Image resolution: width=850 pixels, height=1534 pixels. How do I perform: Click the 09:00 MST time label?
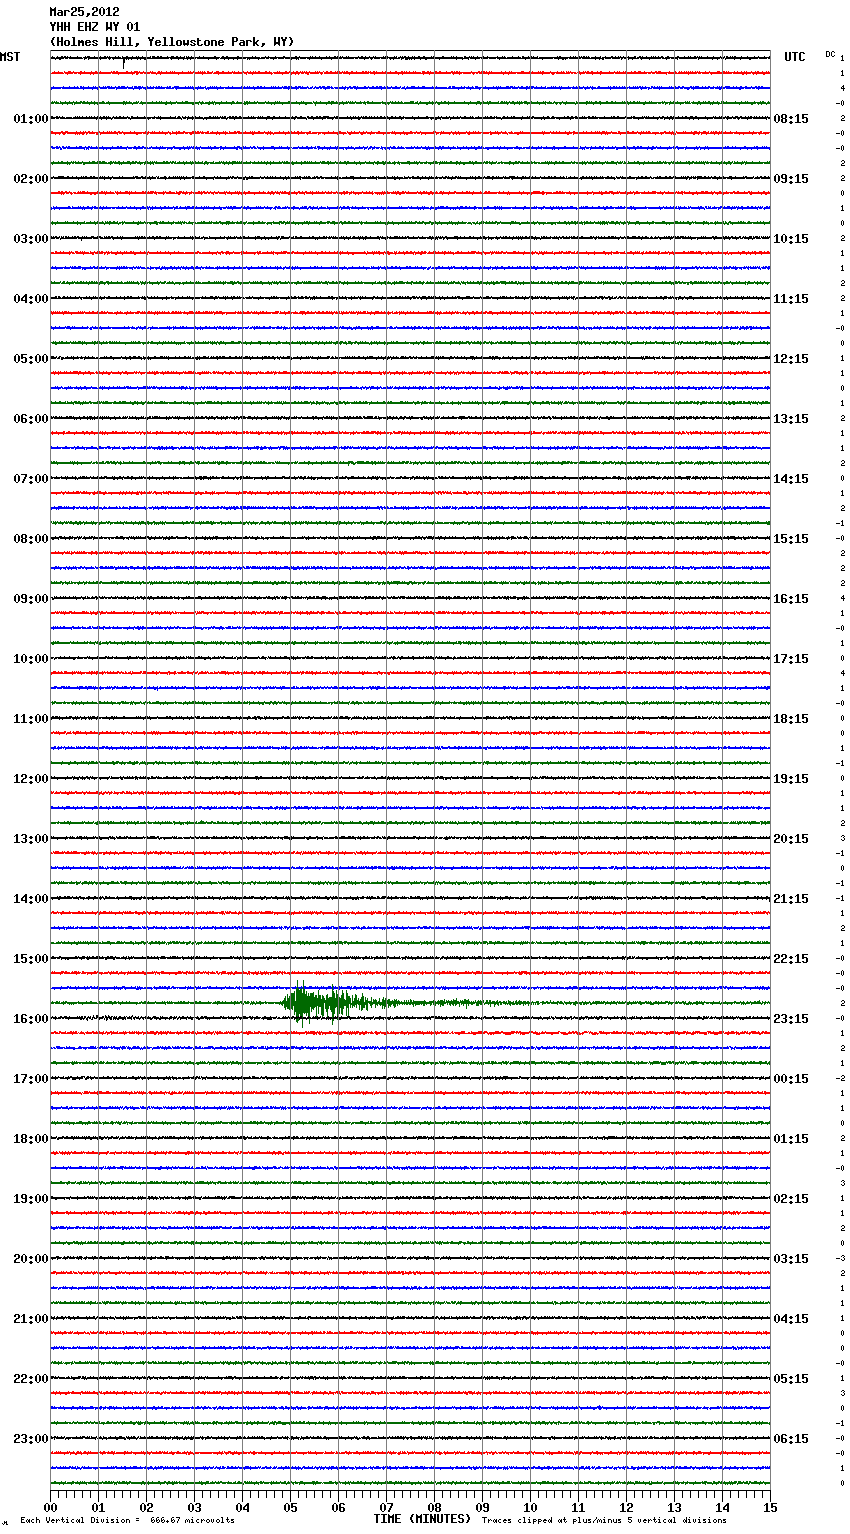[31, 599]
